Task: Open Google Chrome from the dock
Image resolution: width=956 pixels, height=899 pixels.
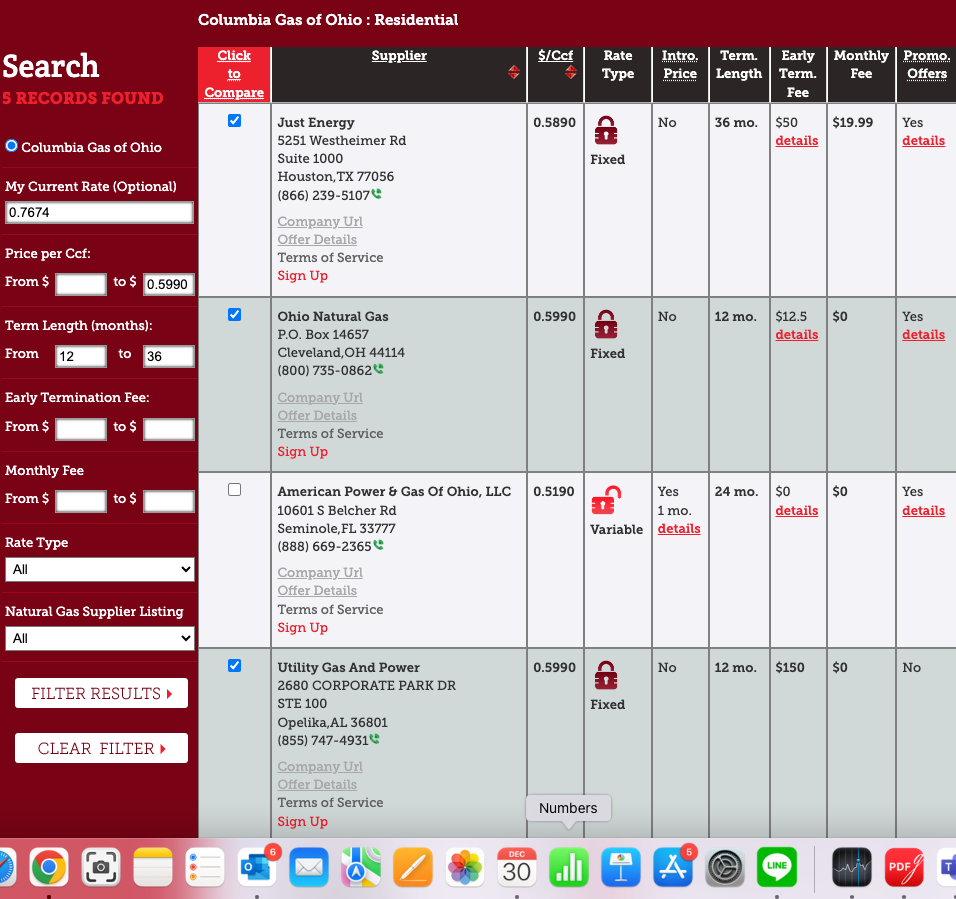Action: (x=49, y=867)
